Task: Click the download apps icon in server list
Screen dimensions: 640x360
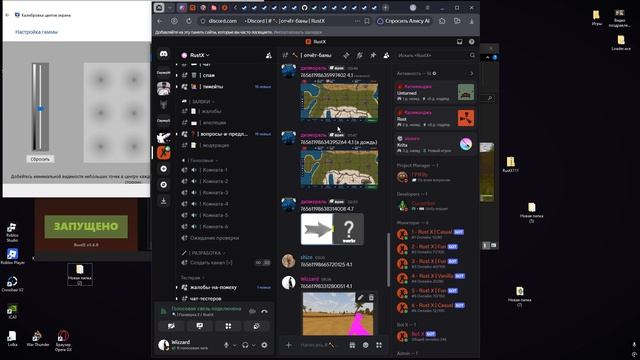Action: pos(164,201)
